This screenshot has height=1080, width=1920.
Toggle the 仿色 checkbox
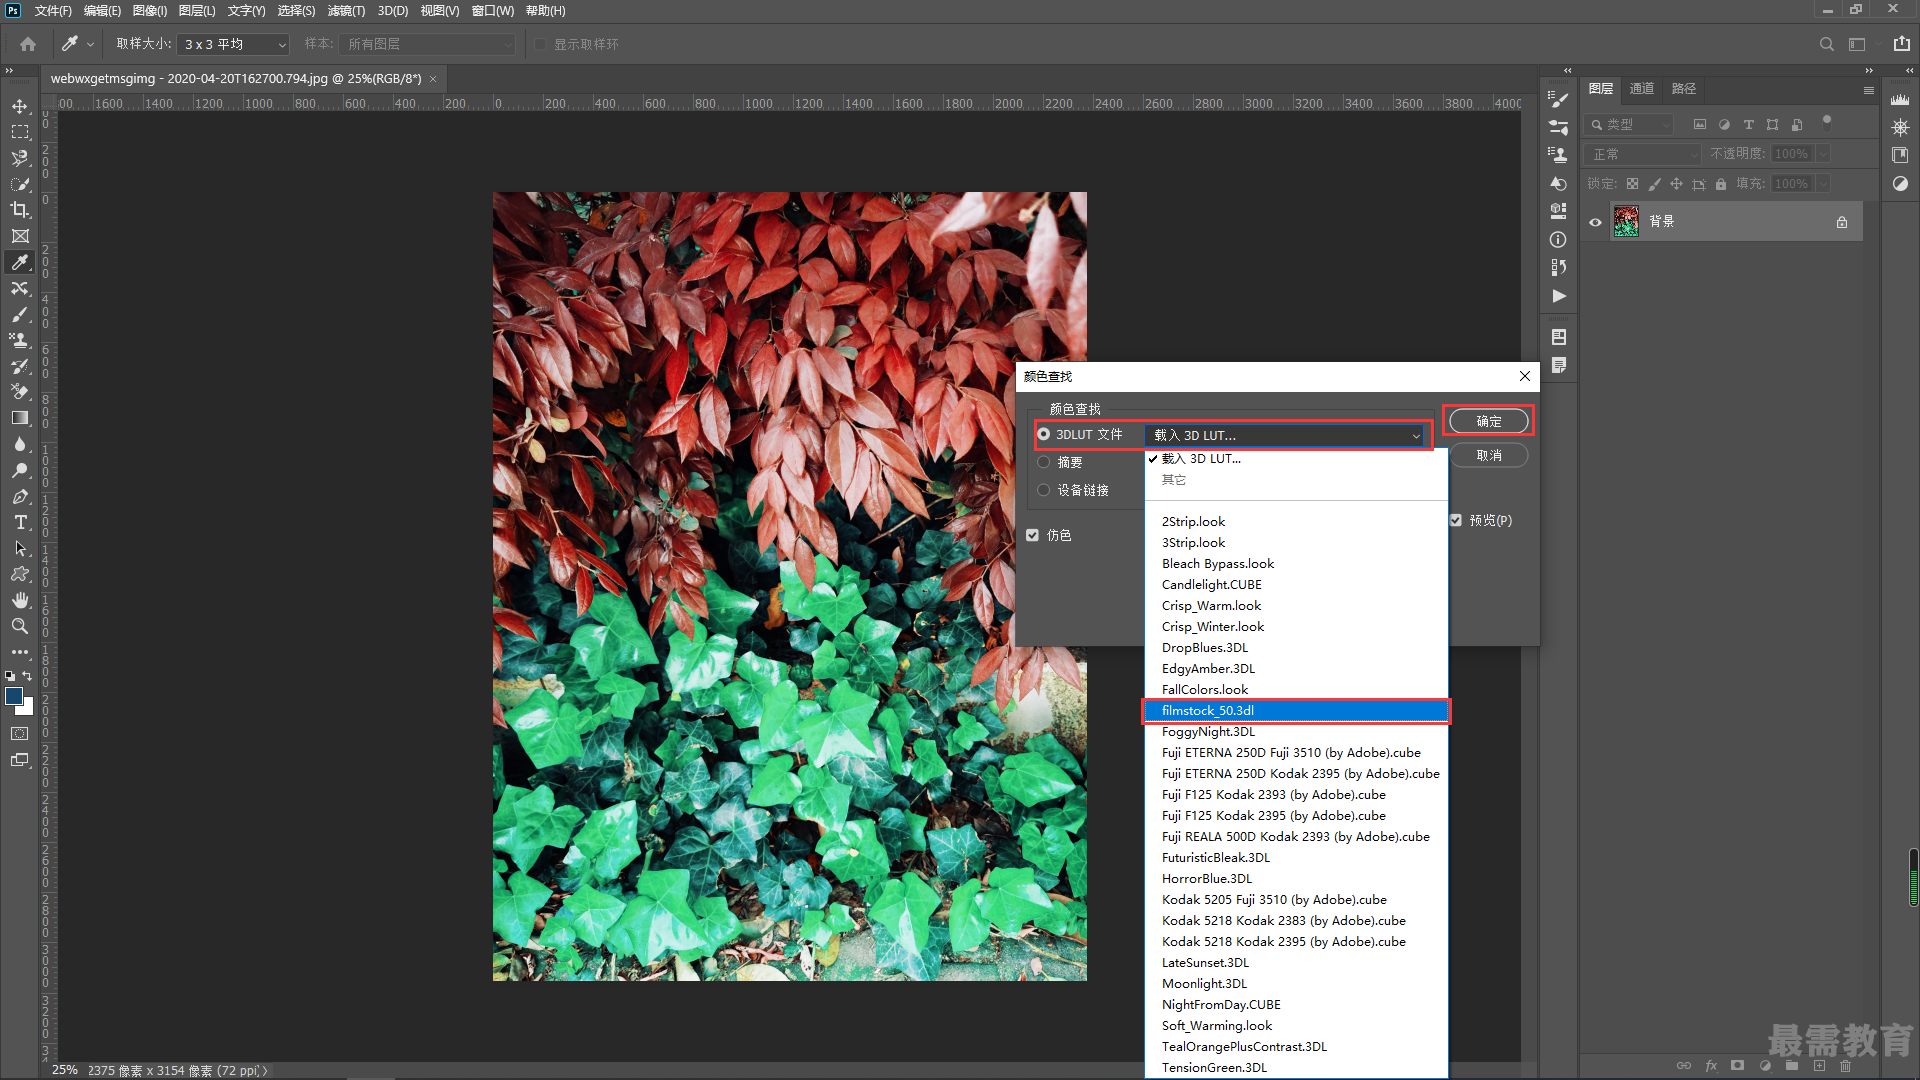pos(1032,535)
